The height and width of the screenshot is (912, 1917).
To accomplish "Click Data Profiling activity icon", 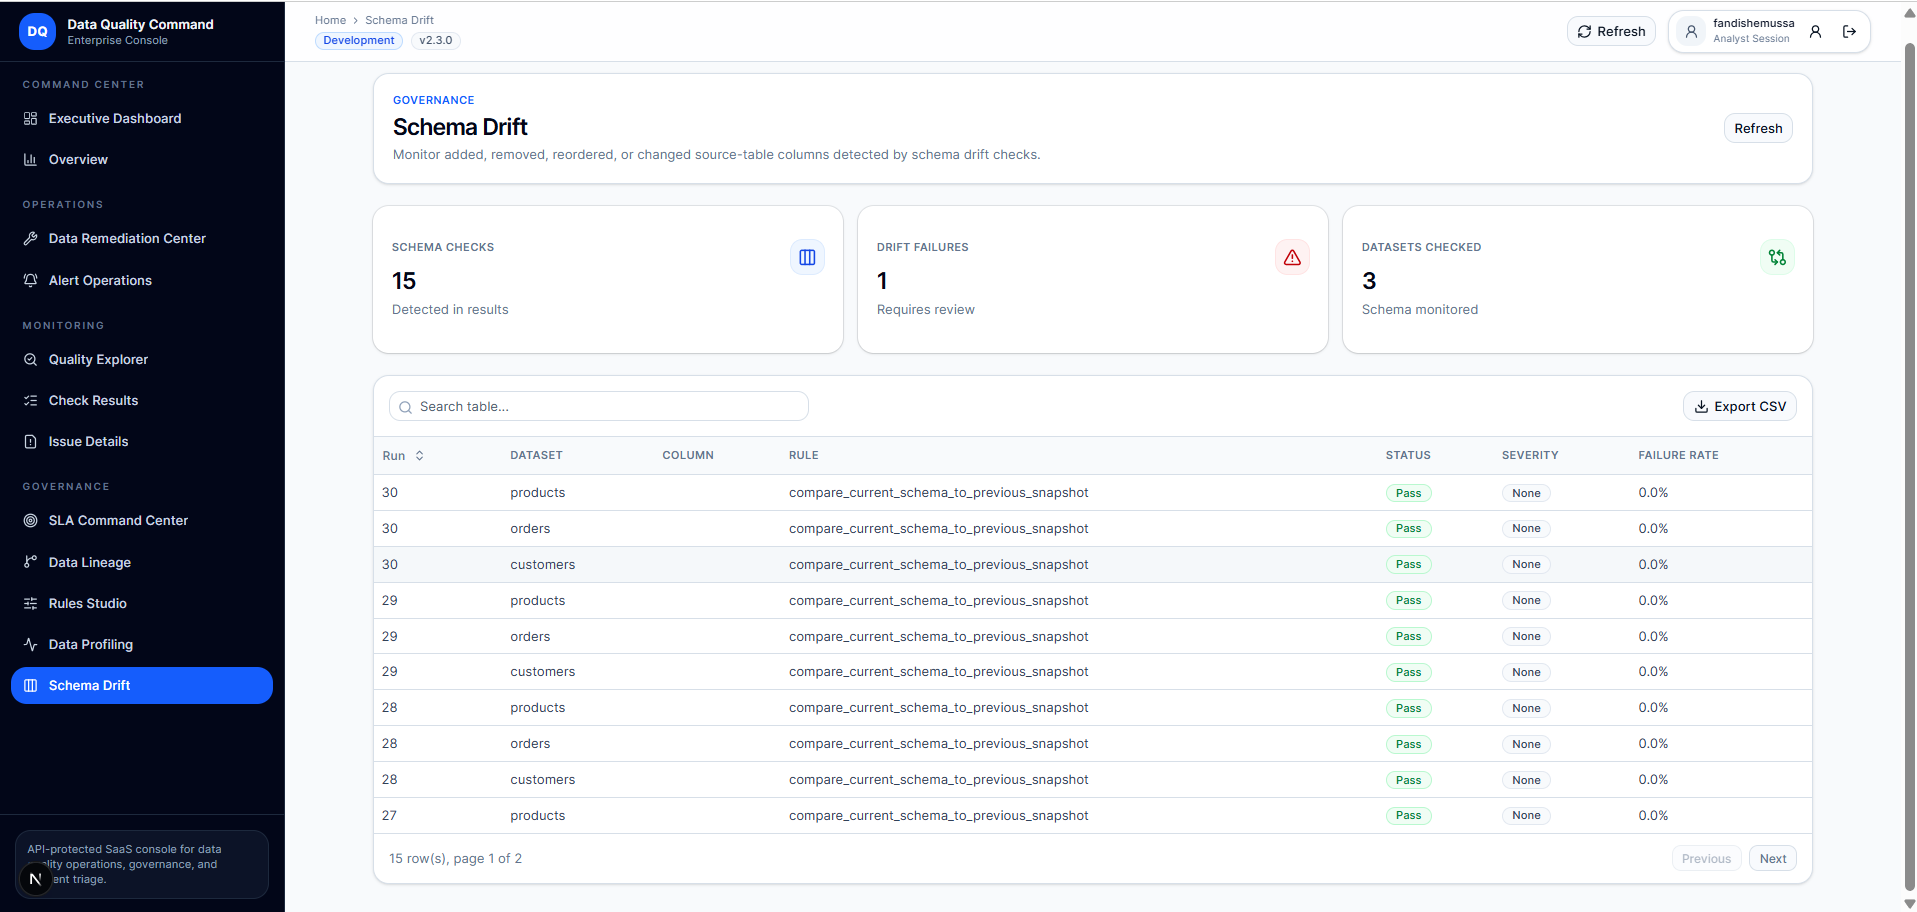I will tap(30, 644).
